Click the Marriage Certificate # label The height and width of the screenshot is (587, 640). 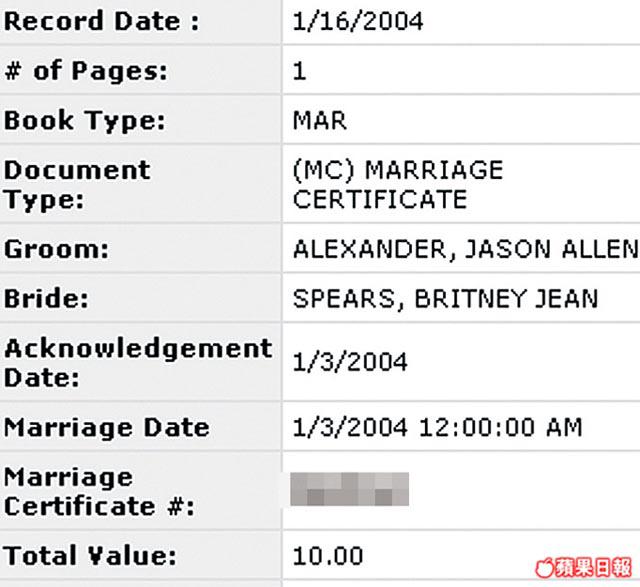tap(99, 492)
